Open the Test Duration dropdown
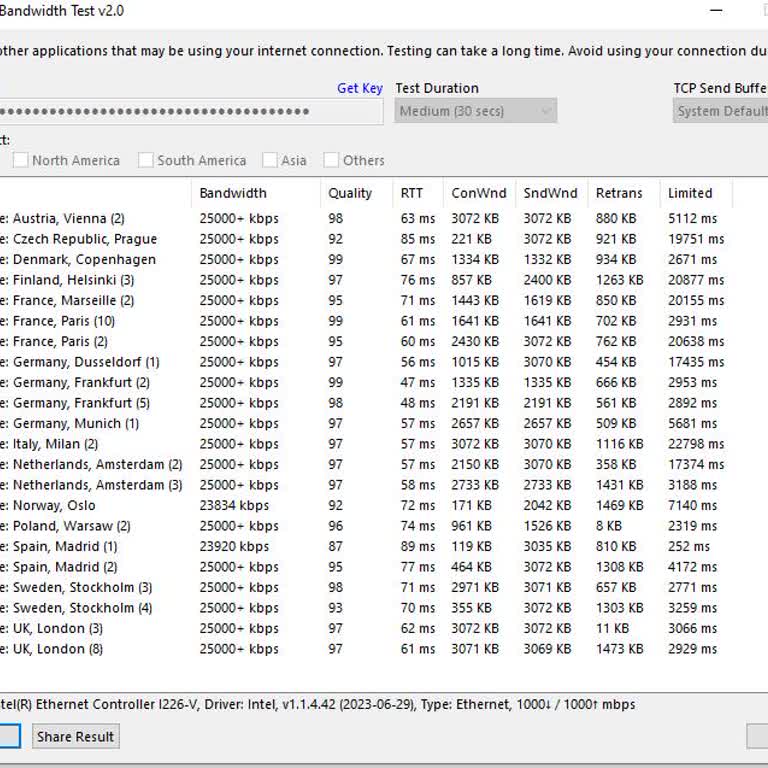The width and height of the screenshot is (768, 768). [475, 111]
